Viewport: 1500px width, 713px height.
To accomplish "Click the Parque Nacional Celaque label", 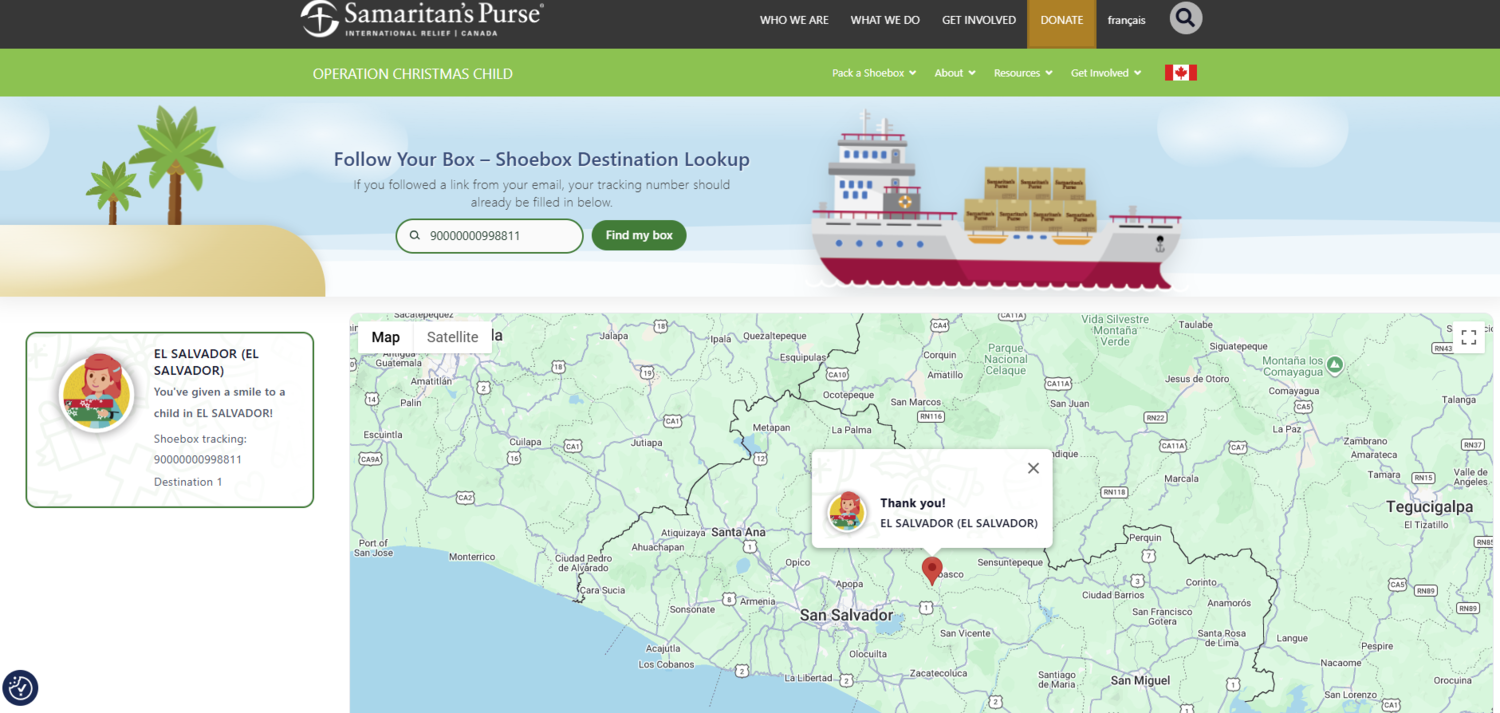I will [x=1006, y=359].
